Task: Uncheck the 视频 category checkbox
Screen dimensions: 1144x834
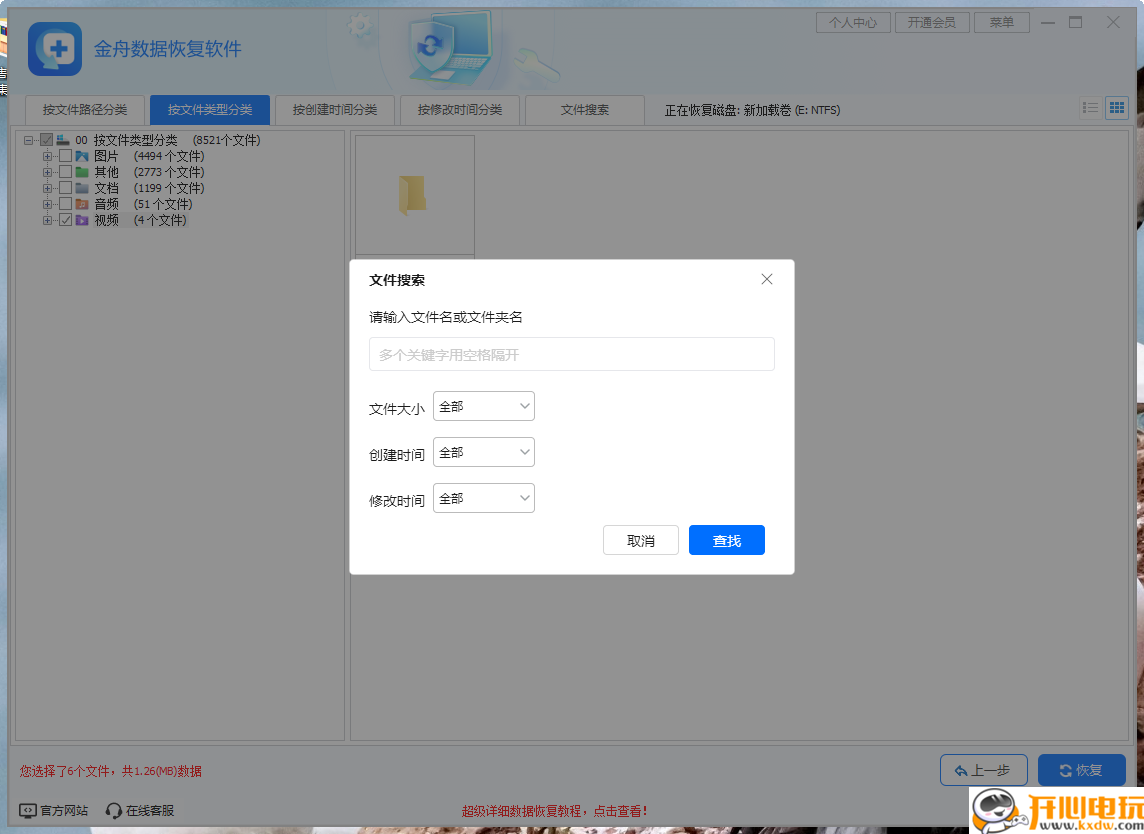Action: click(x=65, y=220)
